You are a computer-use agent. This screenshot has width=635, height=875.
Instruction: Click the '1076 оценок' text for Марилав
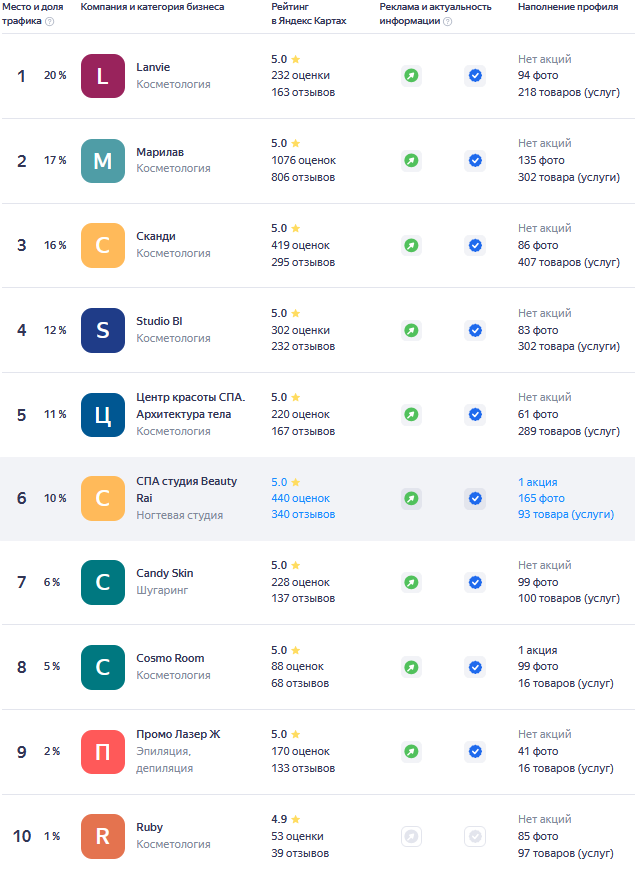tap(304, 161)
